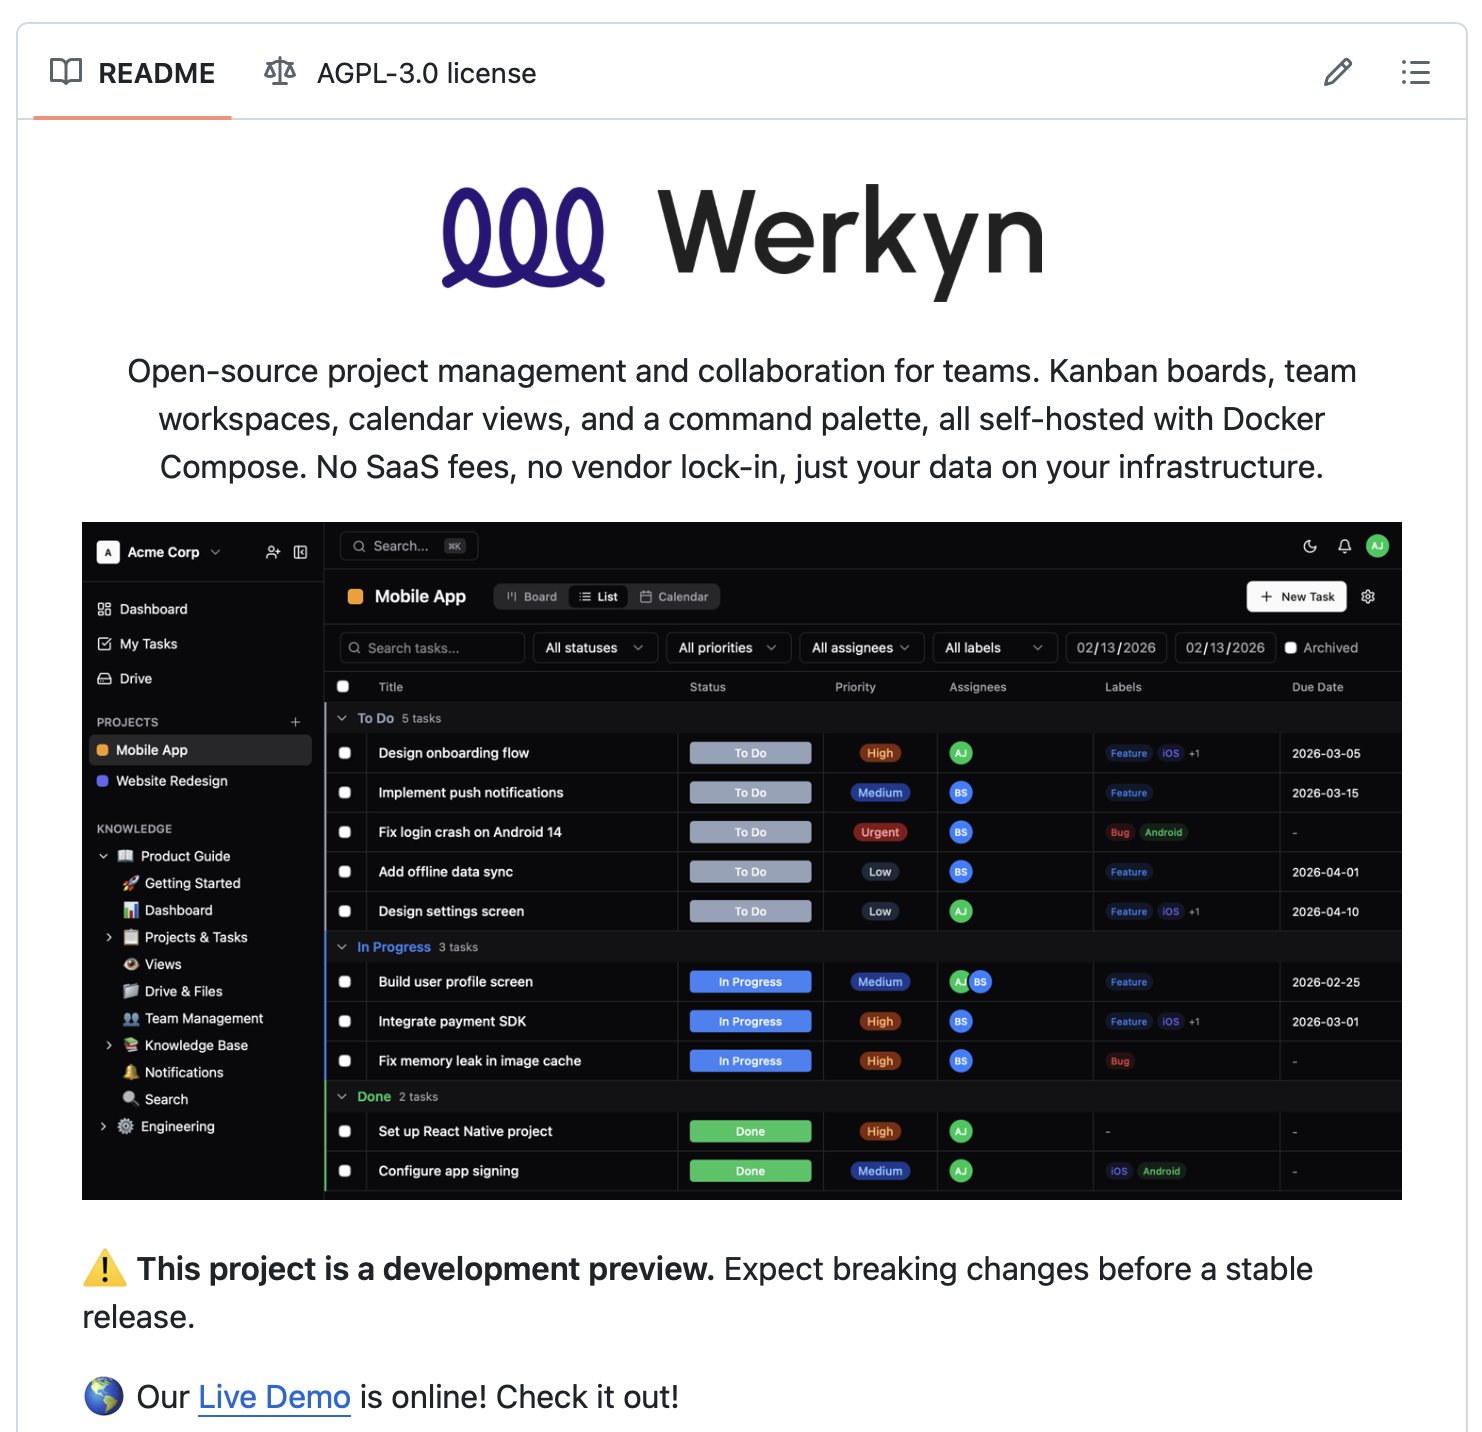Switch to the AGPL-3.0 license tab
Viewport: 1482px width, 1432px height.
pyautogui.click(x=401, y=73)
